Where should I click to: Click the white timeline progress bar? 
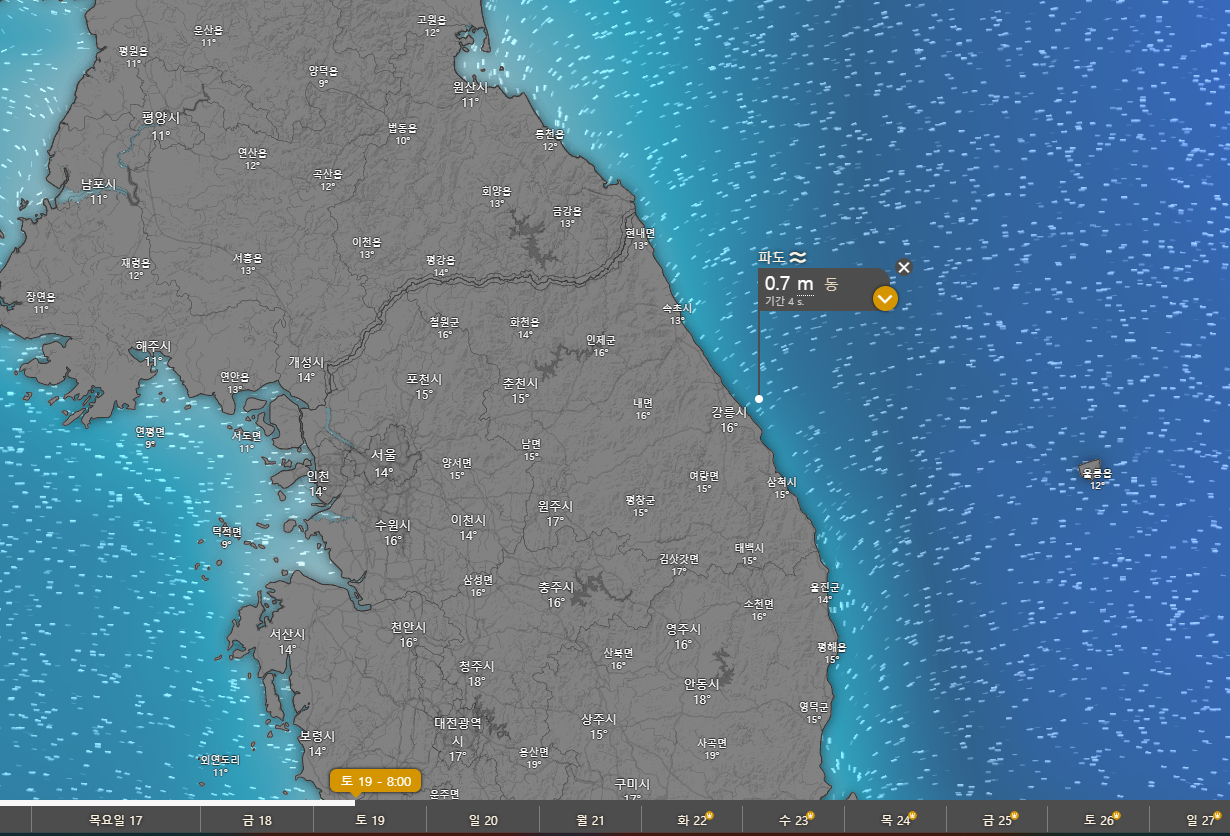(178, 802)
